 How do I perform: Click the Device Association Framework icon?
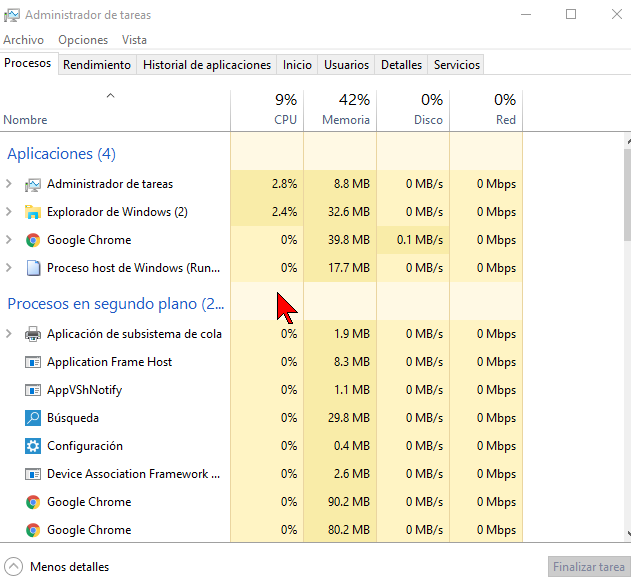[33, 474]
